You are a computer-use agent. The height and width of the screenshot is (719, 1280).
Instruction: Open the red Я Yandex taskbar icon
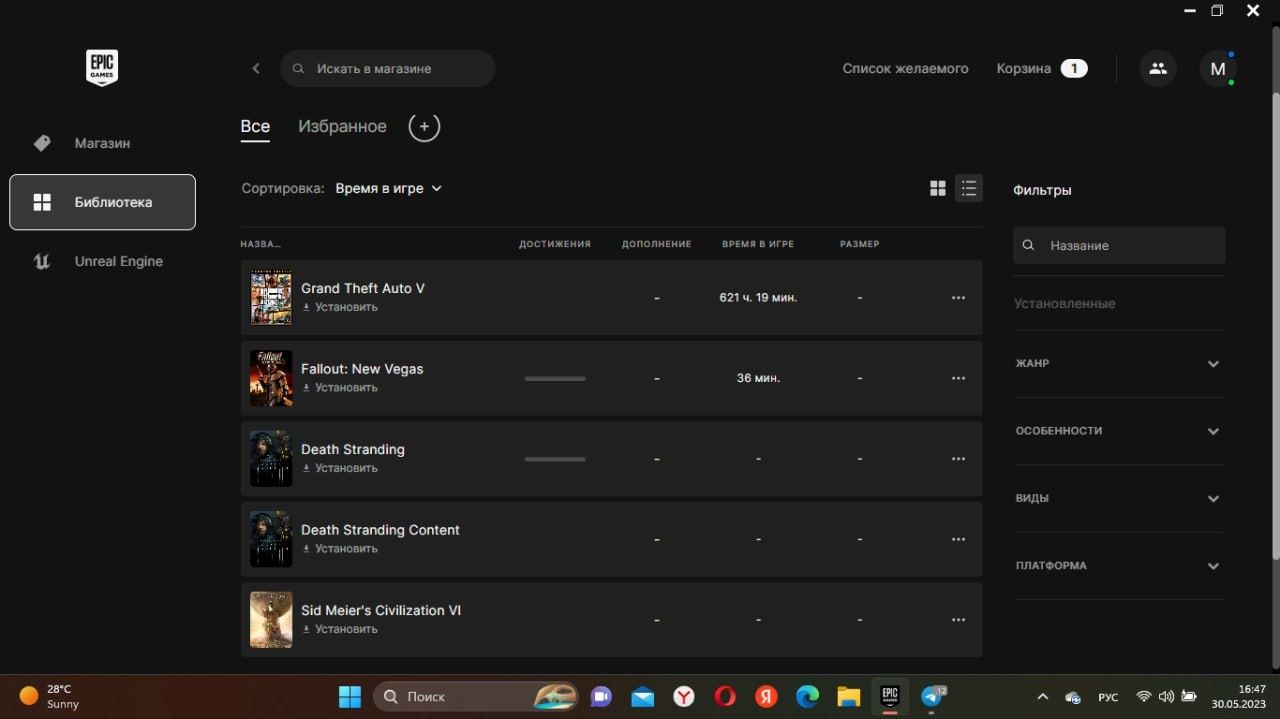766,696
